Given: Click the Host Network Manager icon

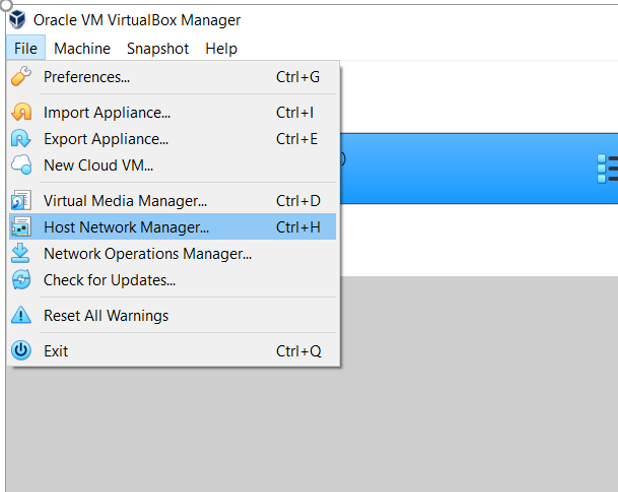Looking at the screenshot, I should pyautogui.click(x=21, y=227).
